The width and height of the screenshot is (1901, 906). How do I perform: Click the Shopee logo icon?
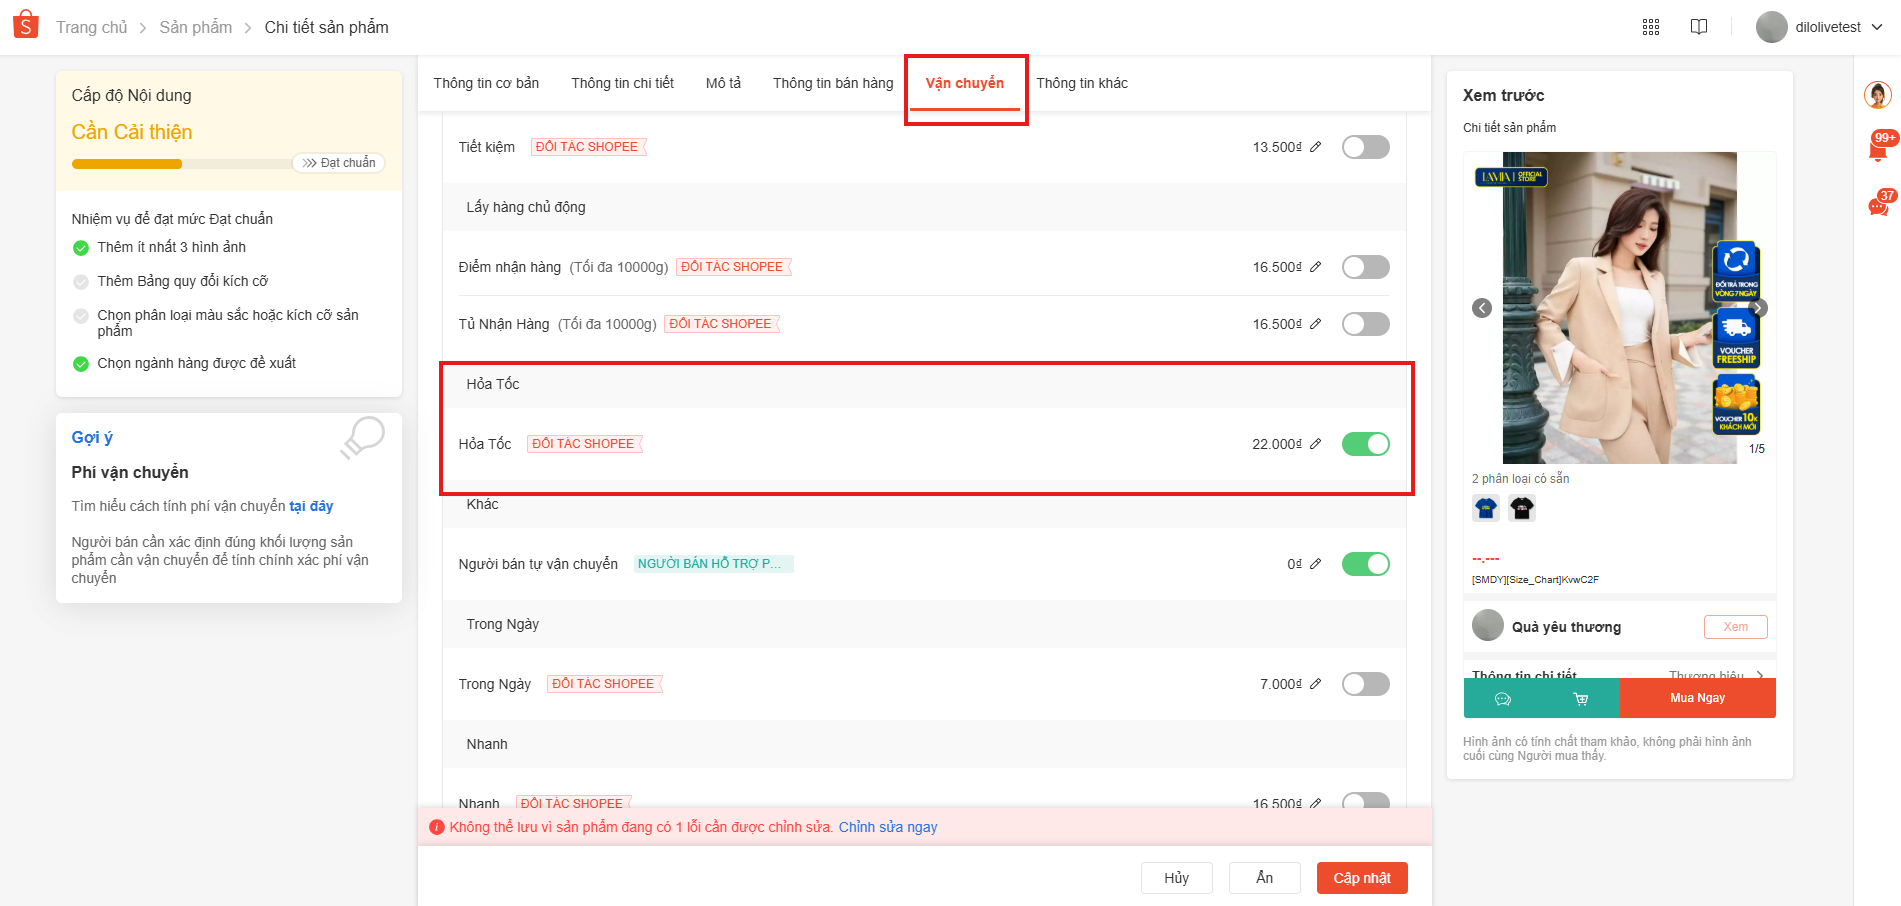click(x=26, y=25)
